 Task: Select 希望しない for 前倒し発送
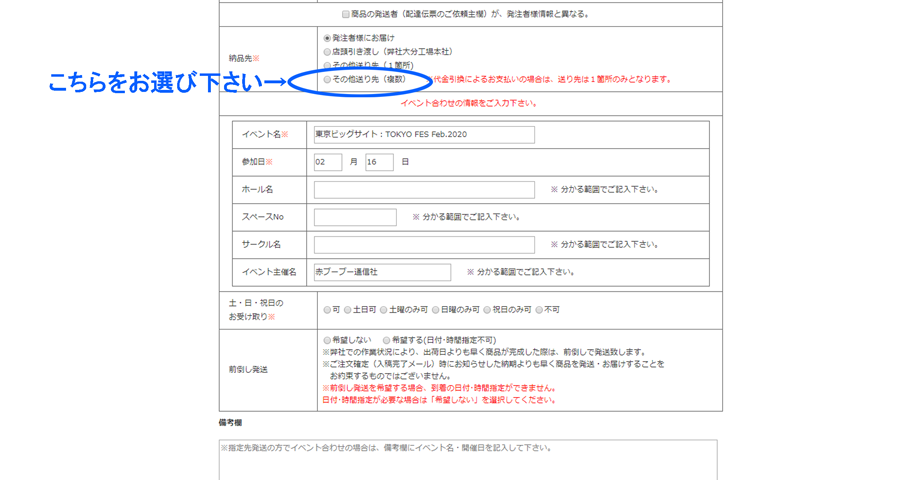tap(327, 341)
